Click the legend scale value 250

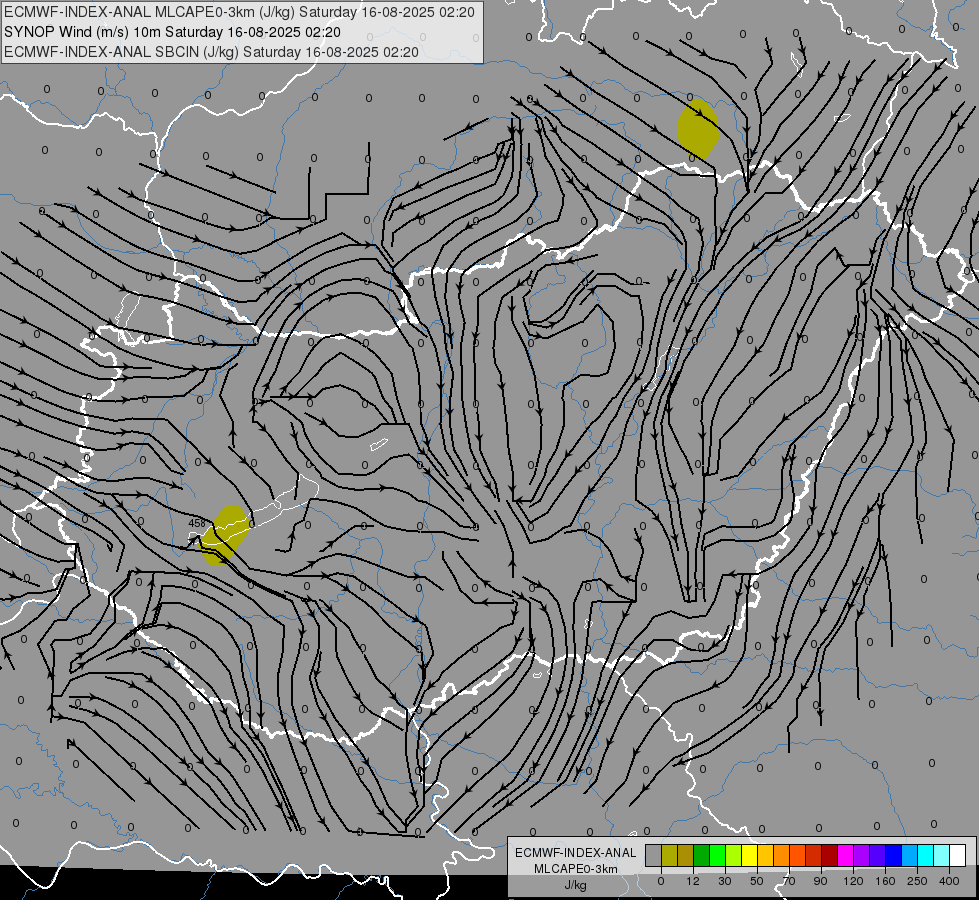(x=917, y=881)
